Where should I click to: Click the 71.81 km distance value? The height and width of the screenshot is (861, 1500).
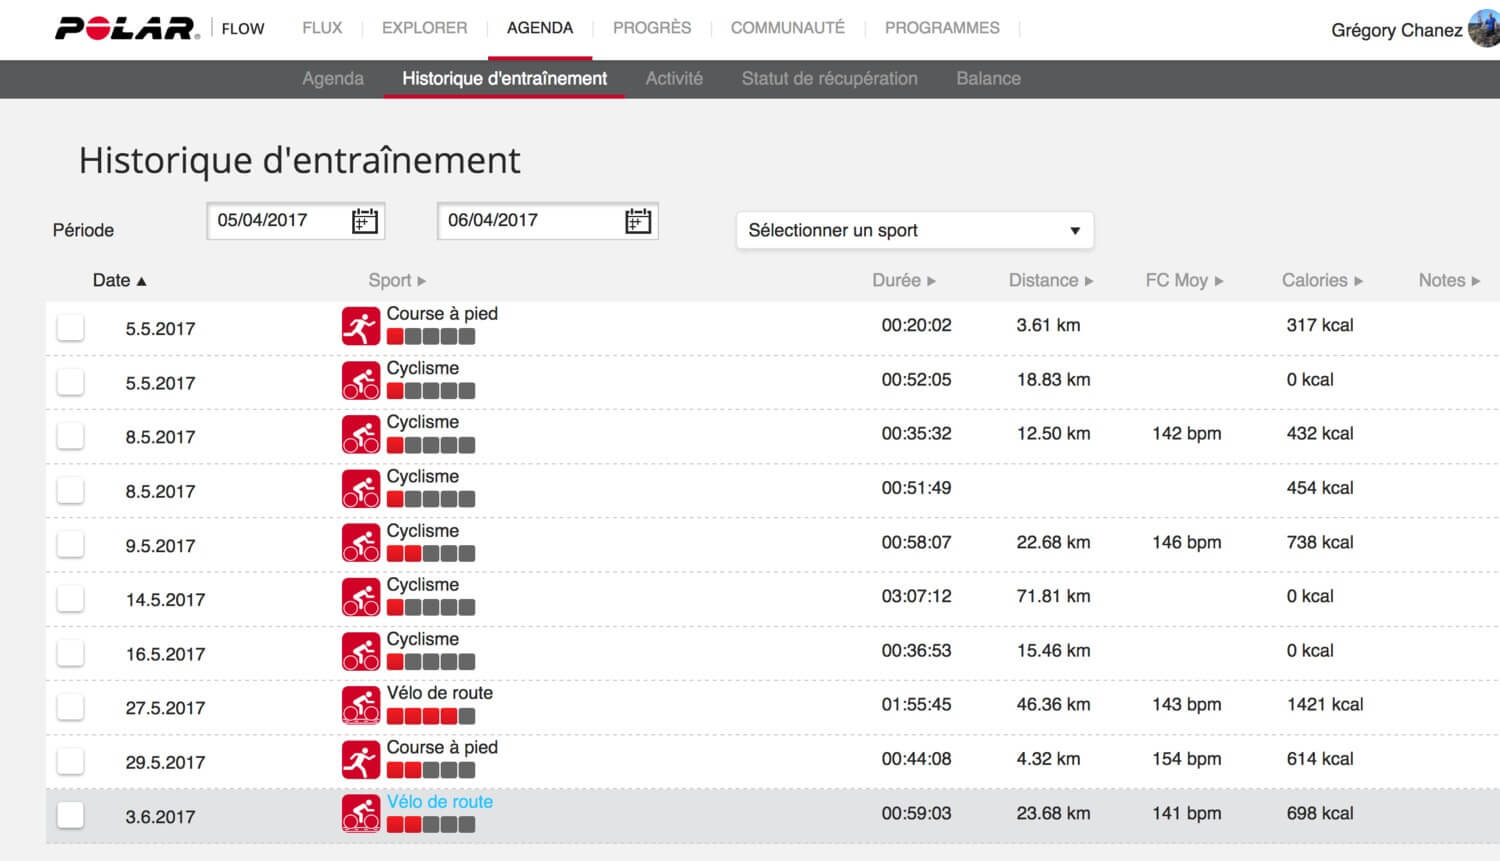[x=1053, y=596]
